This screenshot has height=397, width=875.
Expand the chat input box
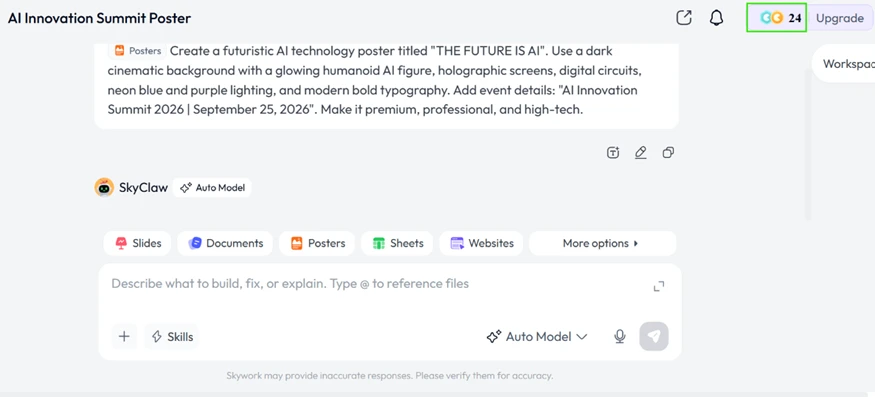pos(659,286)
